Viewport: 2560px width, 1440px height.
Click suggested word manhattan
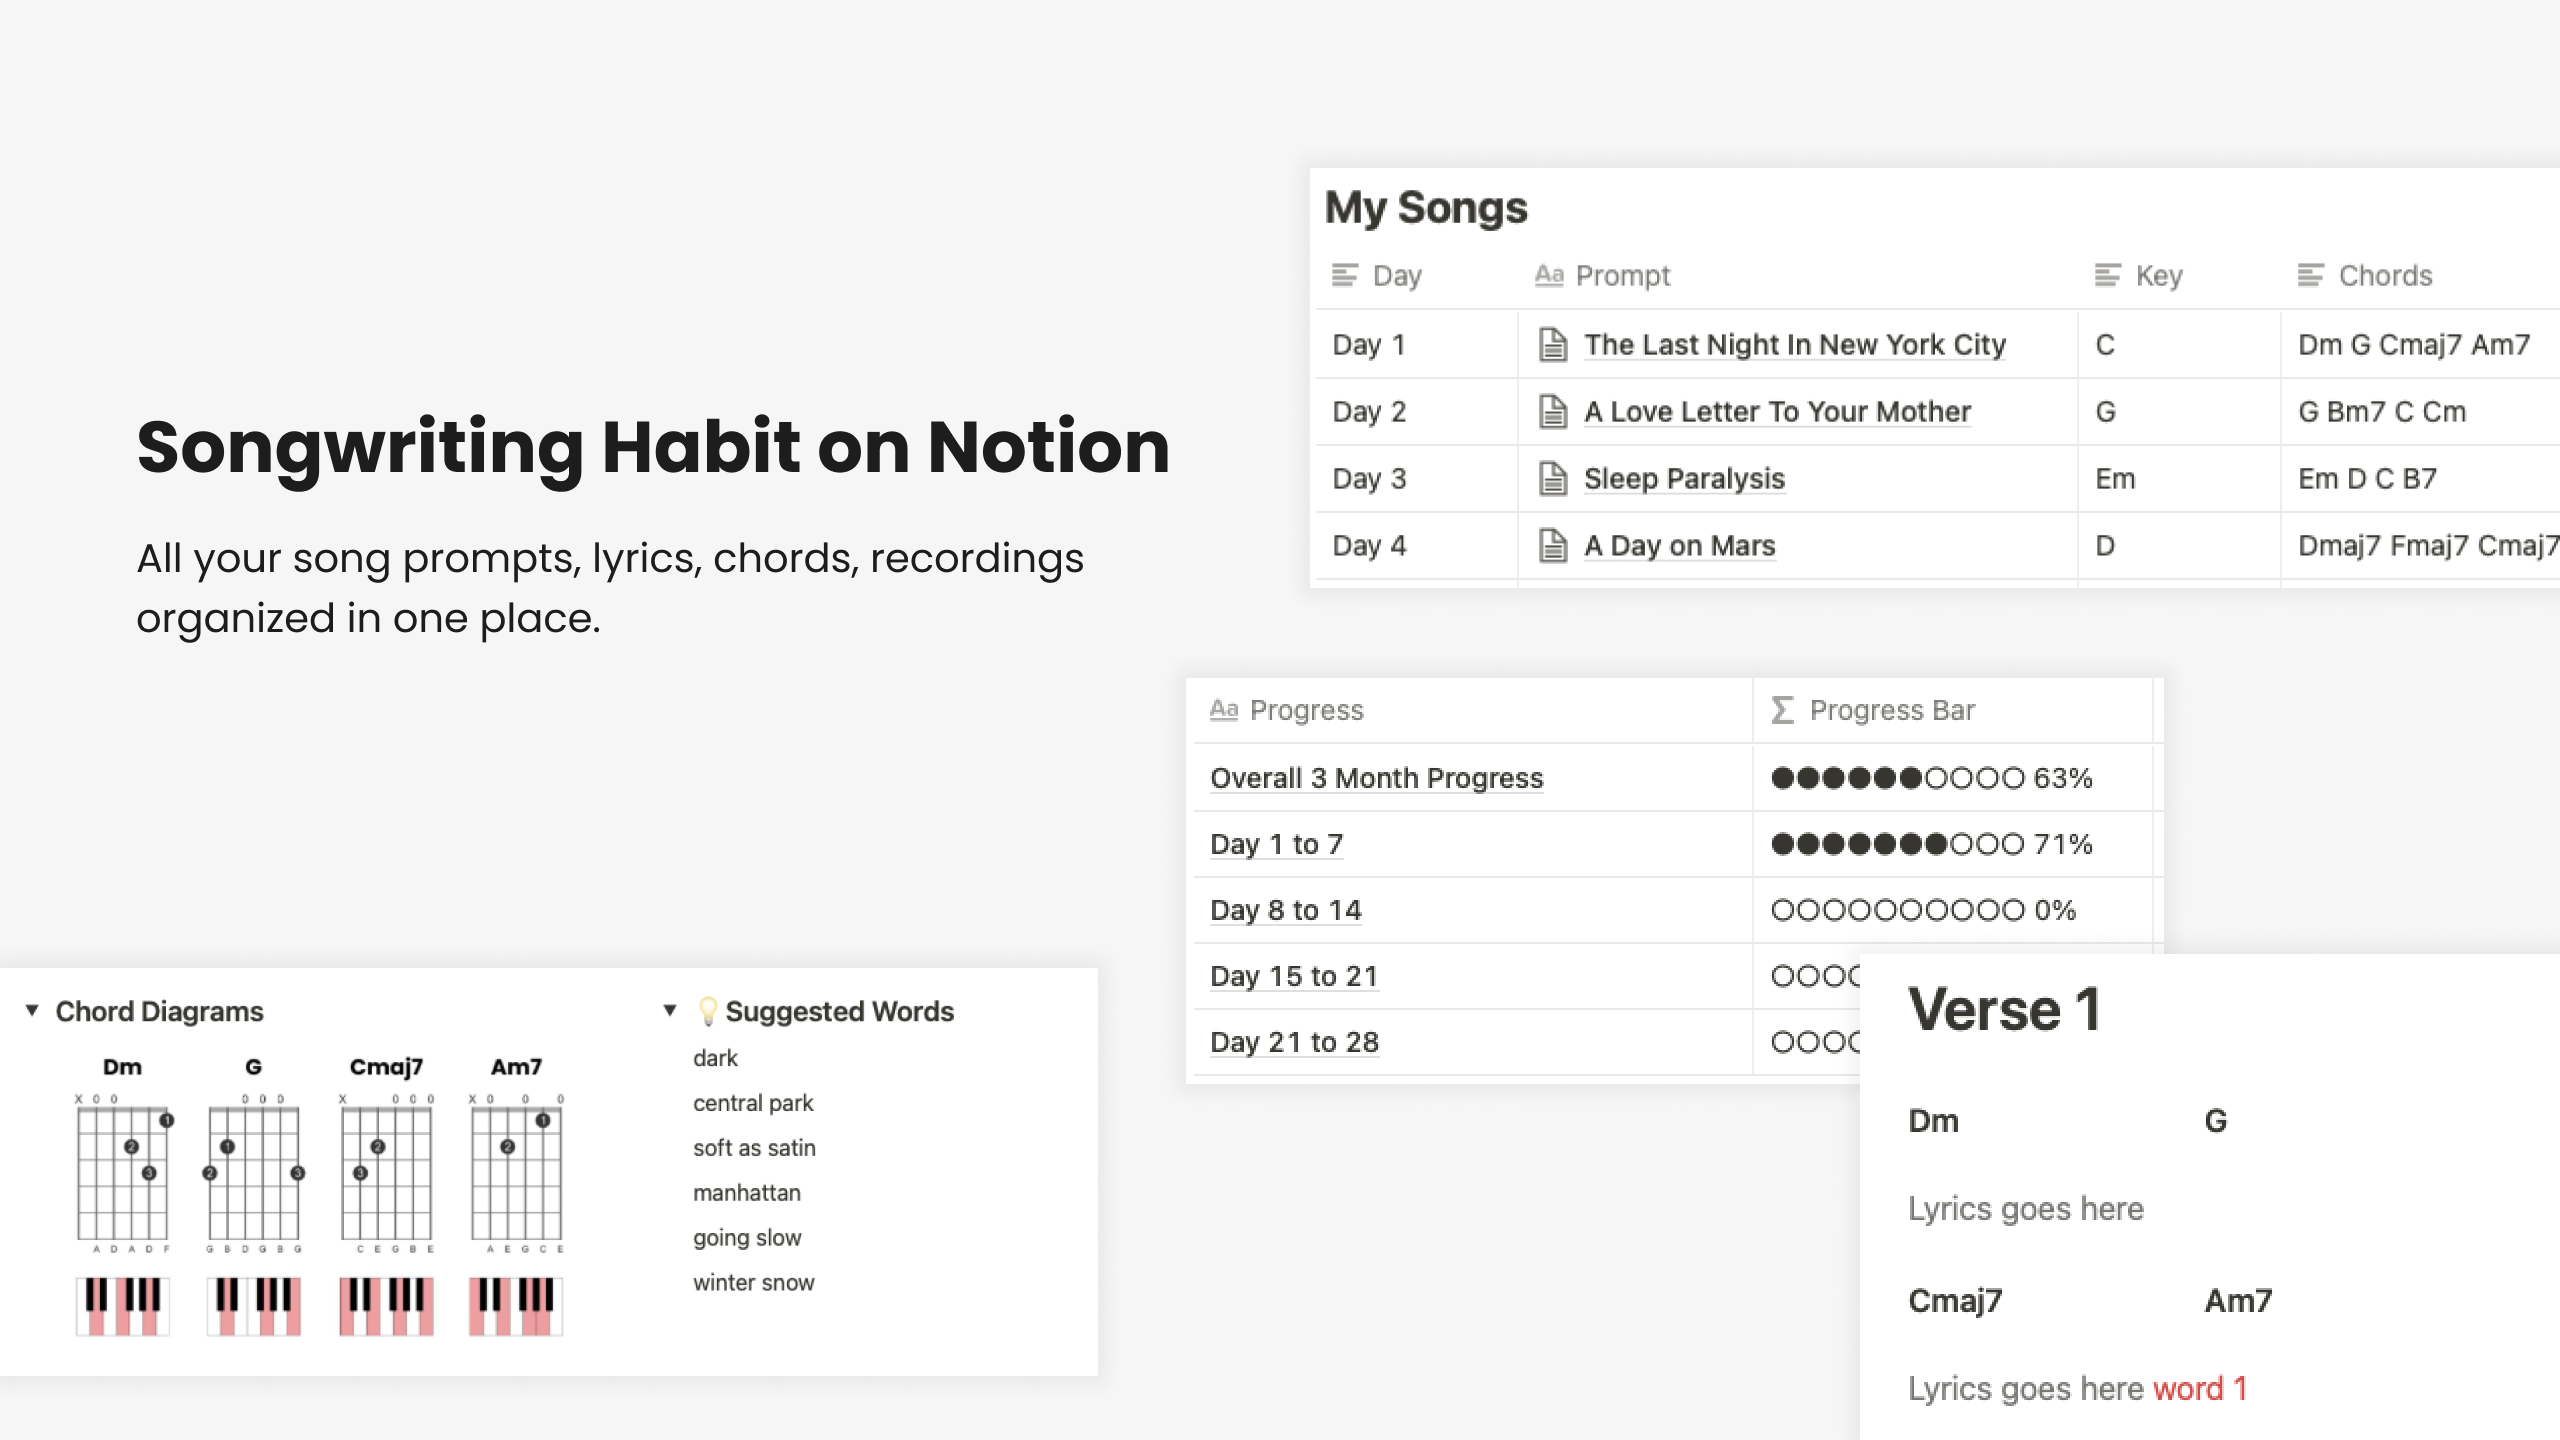pos(747,1193)
